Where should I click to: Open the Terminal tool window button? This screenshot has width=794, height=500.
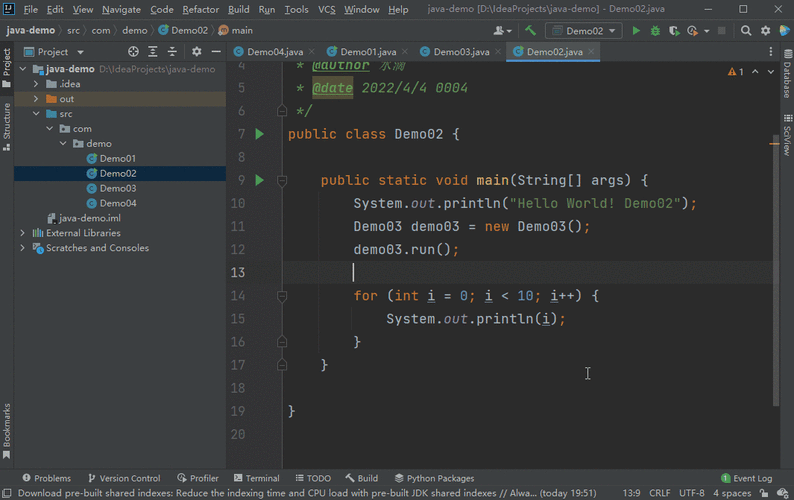pos(256,478)
